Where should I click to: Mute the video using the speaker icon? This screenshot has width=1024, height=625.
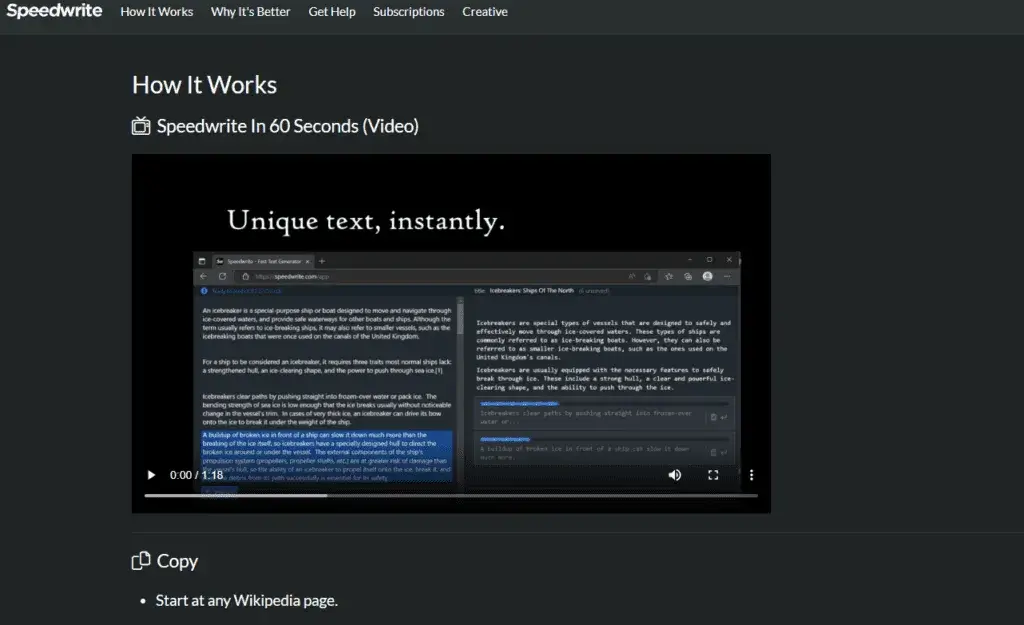(675, 475)
